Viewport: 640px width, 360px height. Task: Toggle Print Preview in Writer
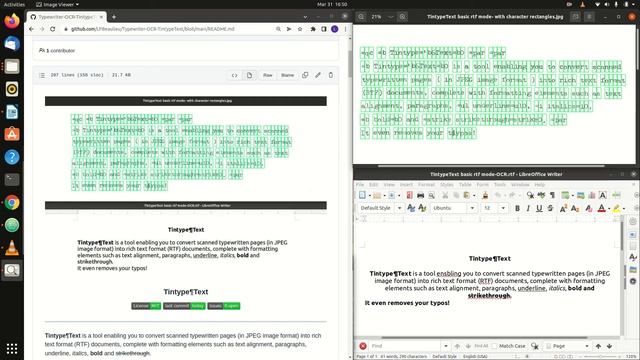coord(431,195)
